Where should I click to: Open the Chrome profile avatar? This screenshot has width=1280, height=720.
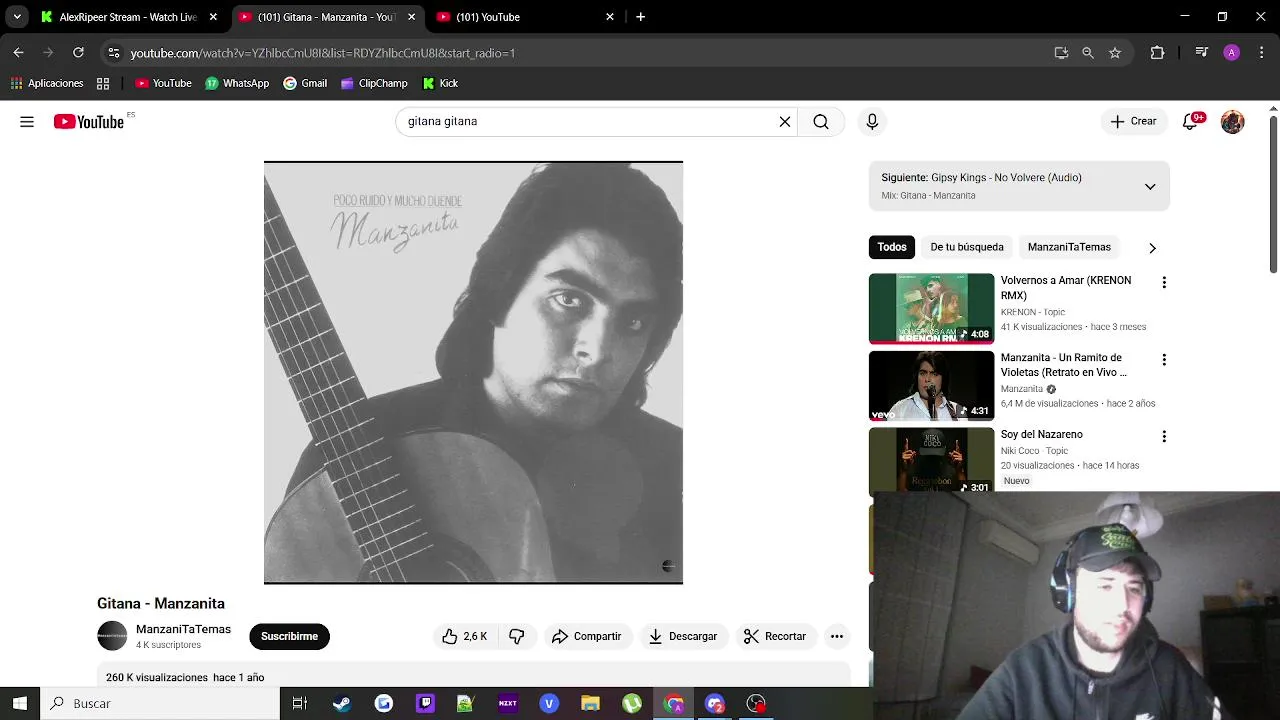(x=1232, y=53)
